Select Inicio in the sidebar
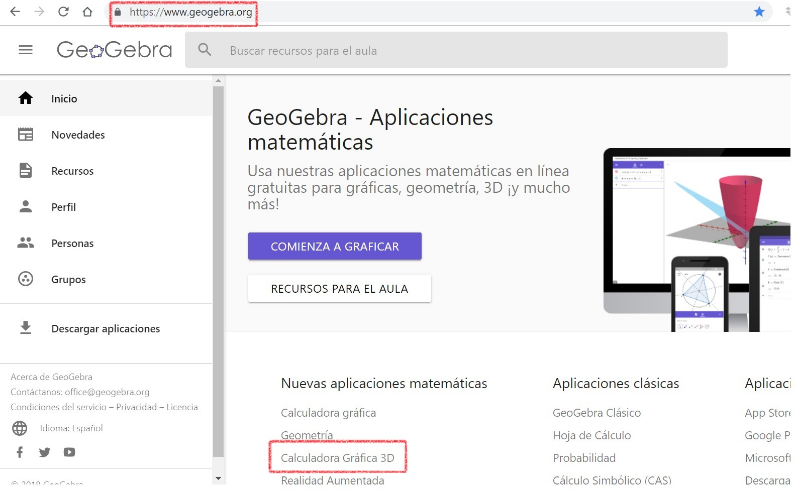This screenshot has width=800, height=492. (x=106, y=99)
